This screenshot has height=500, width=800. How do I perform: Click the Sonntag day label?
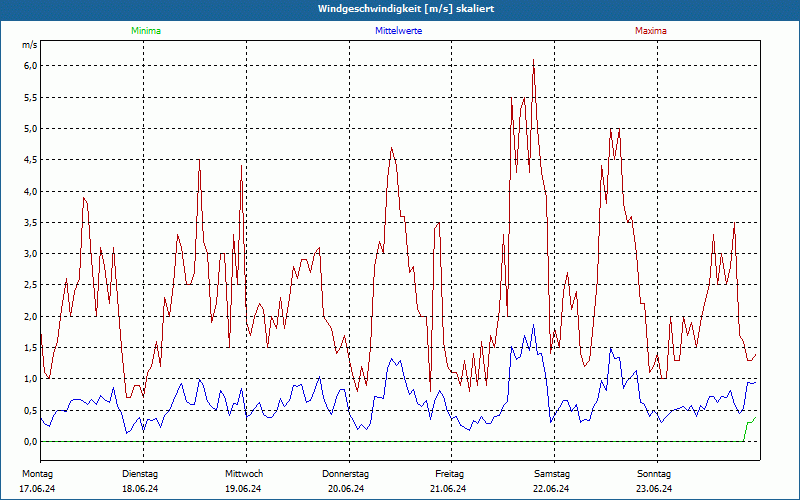tap(654, 474)
